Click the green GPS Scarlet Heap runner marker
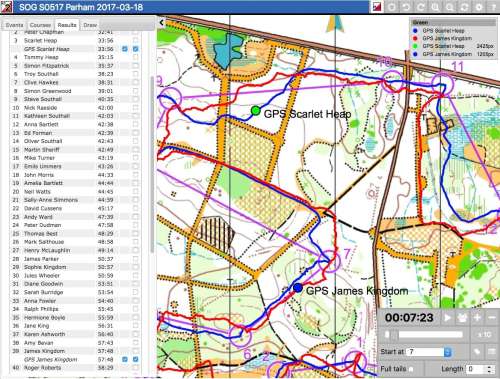The height and width of the screenshot is (379, 500). [256, 110]
